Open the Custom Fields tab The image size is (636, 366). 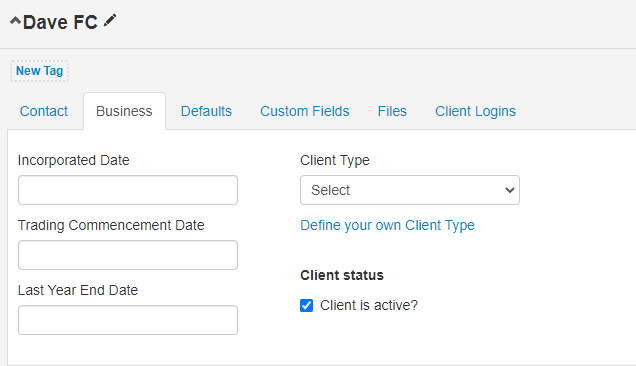pos(305,111)
